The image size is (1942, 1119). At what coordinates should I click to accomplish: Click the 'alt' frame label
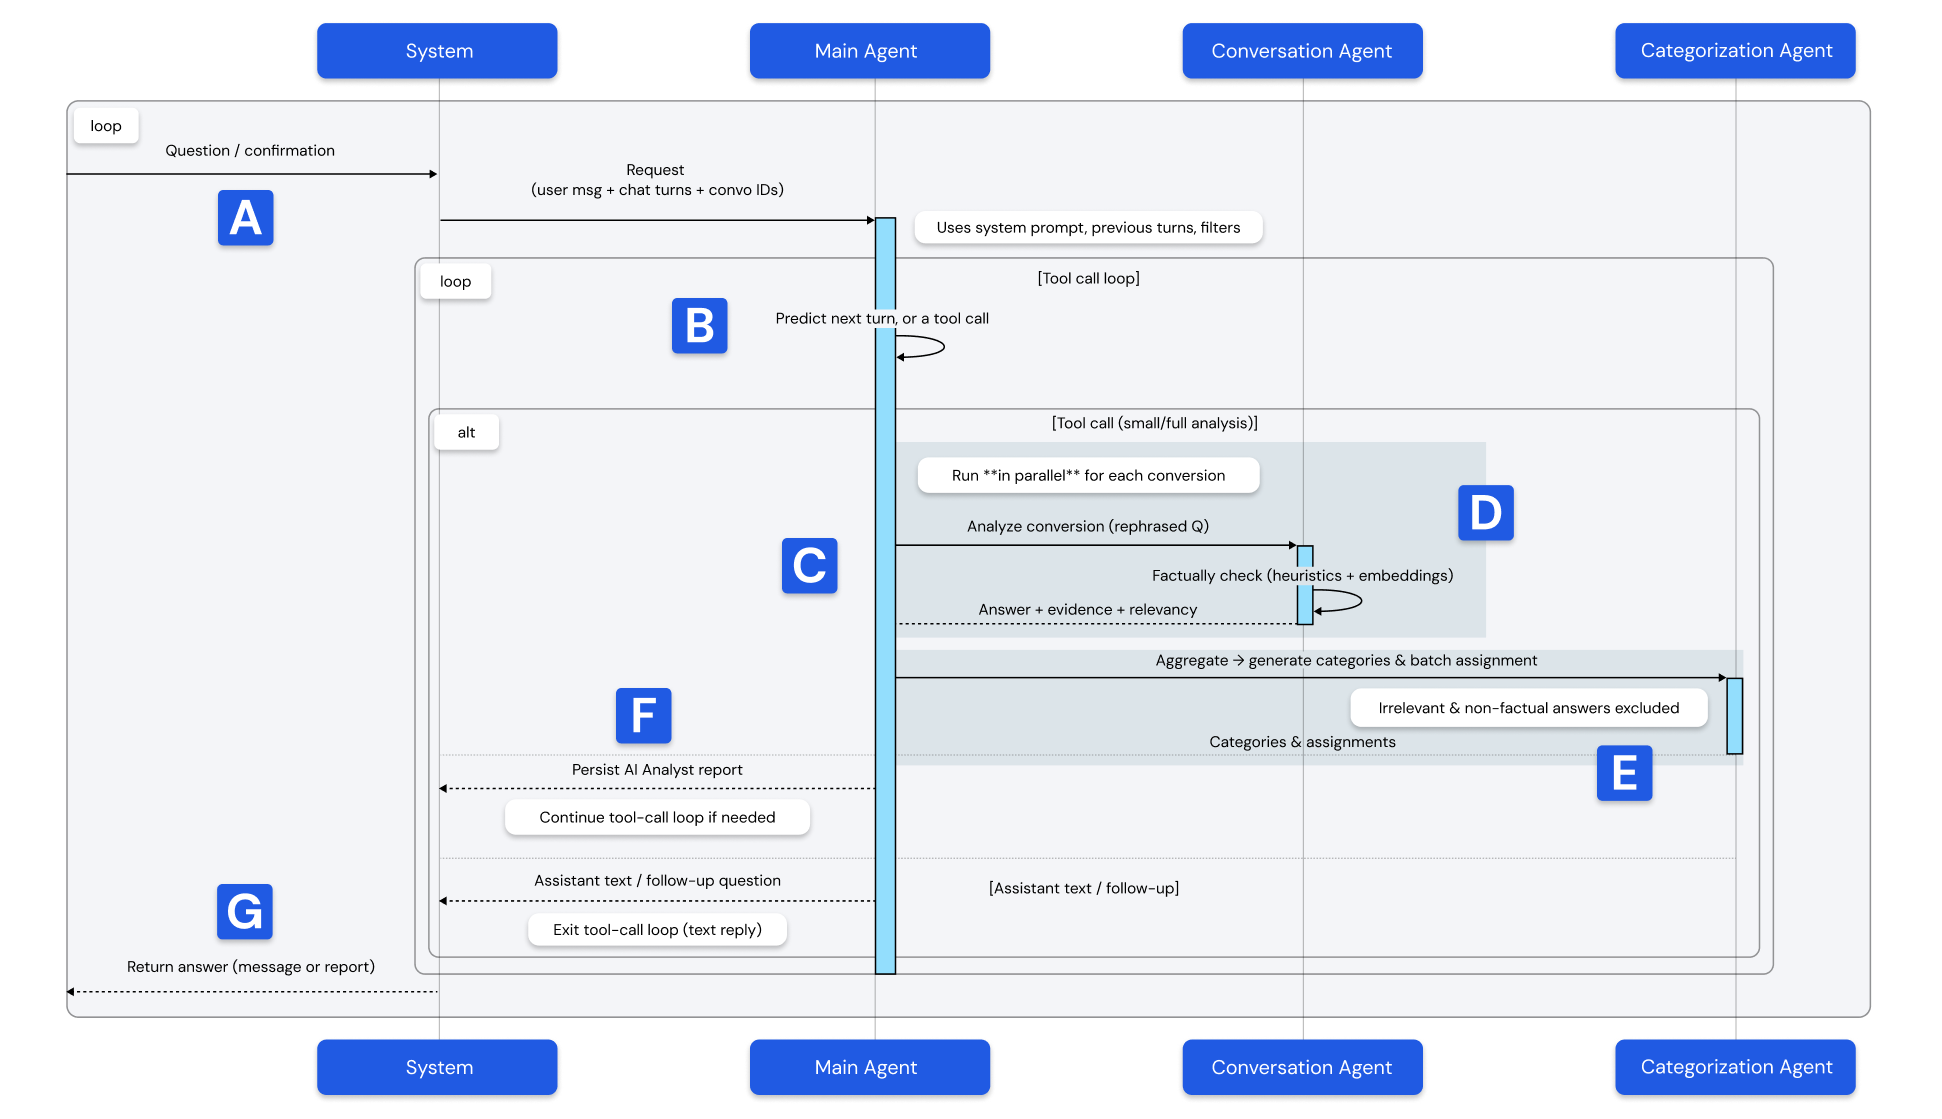pos(466,433)
